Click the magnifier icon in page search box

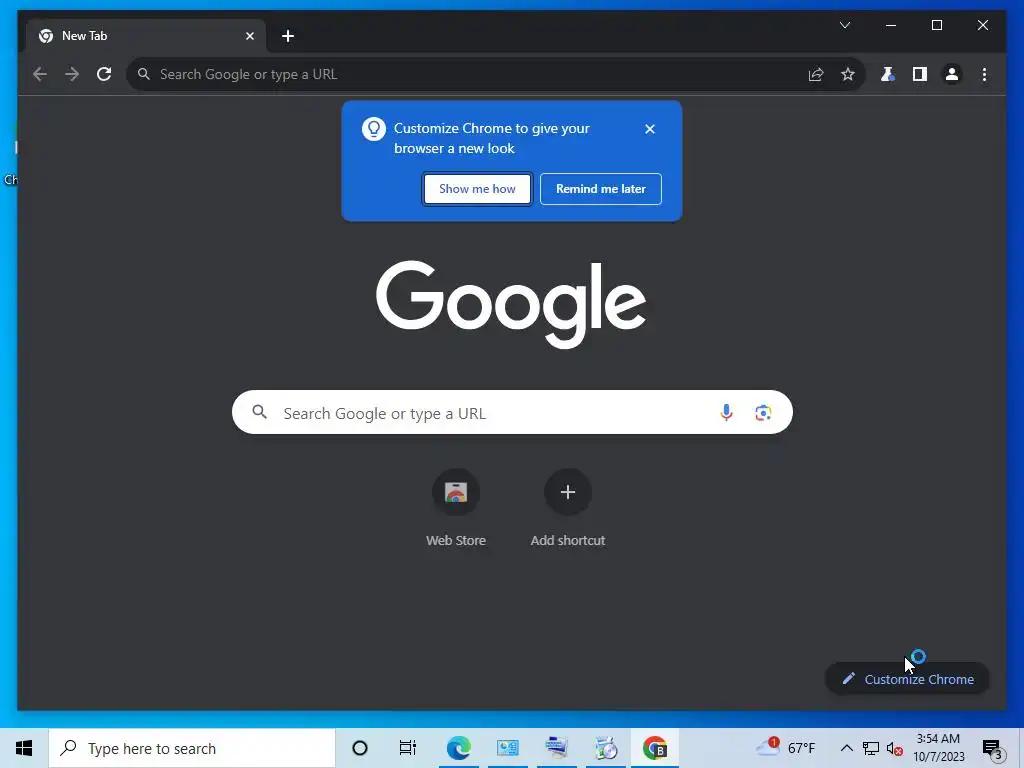260,412
